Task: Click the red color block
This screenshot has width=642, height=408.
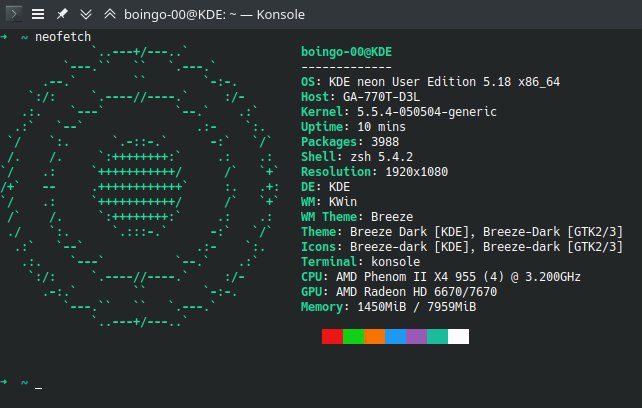Action: coord(332,336)
